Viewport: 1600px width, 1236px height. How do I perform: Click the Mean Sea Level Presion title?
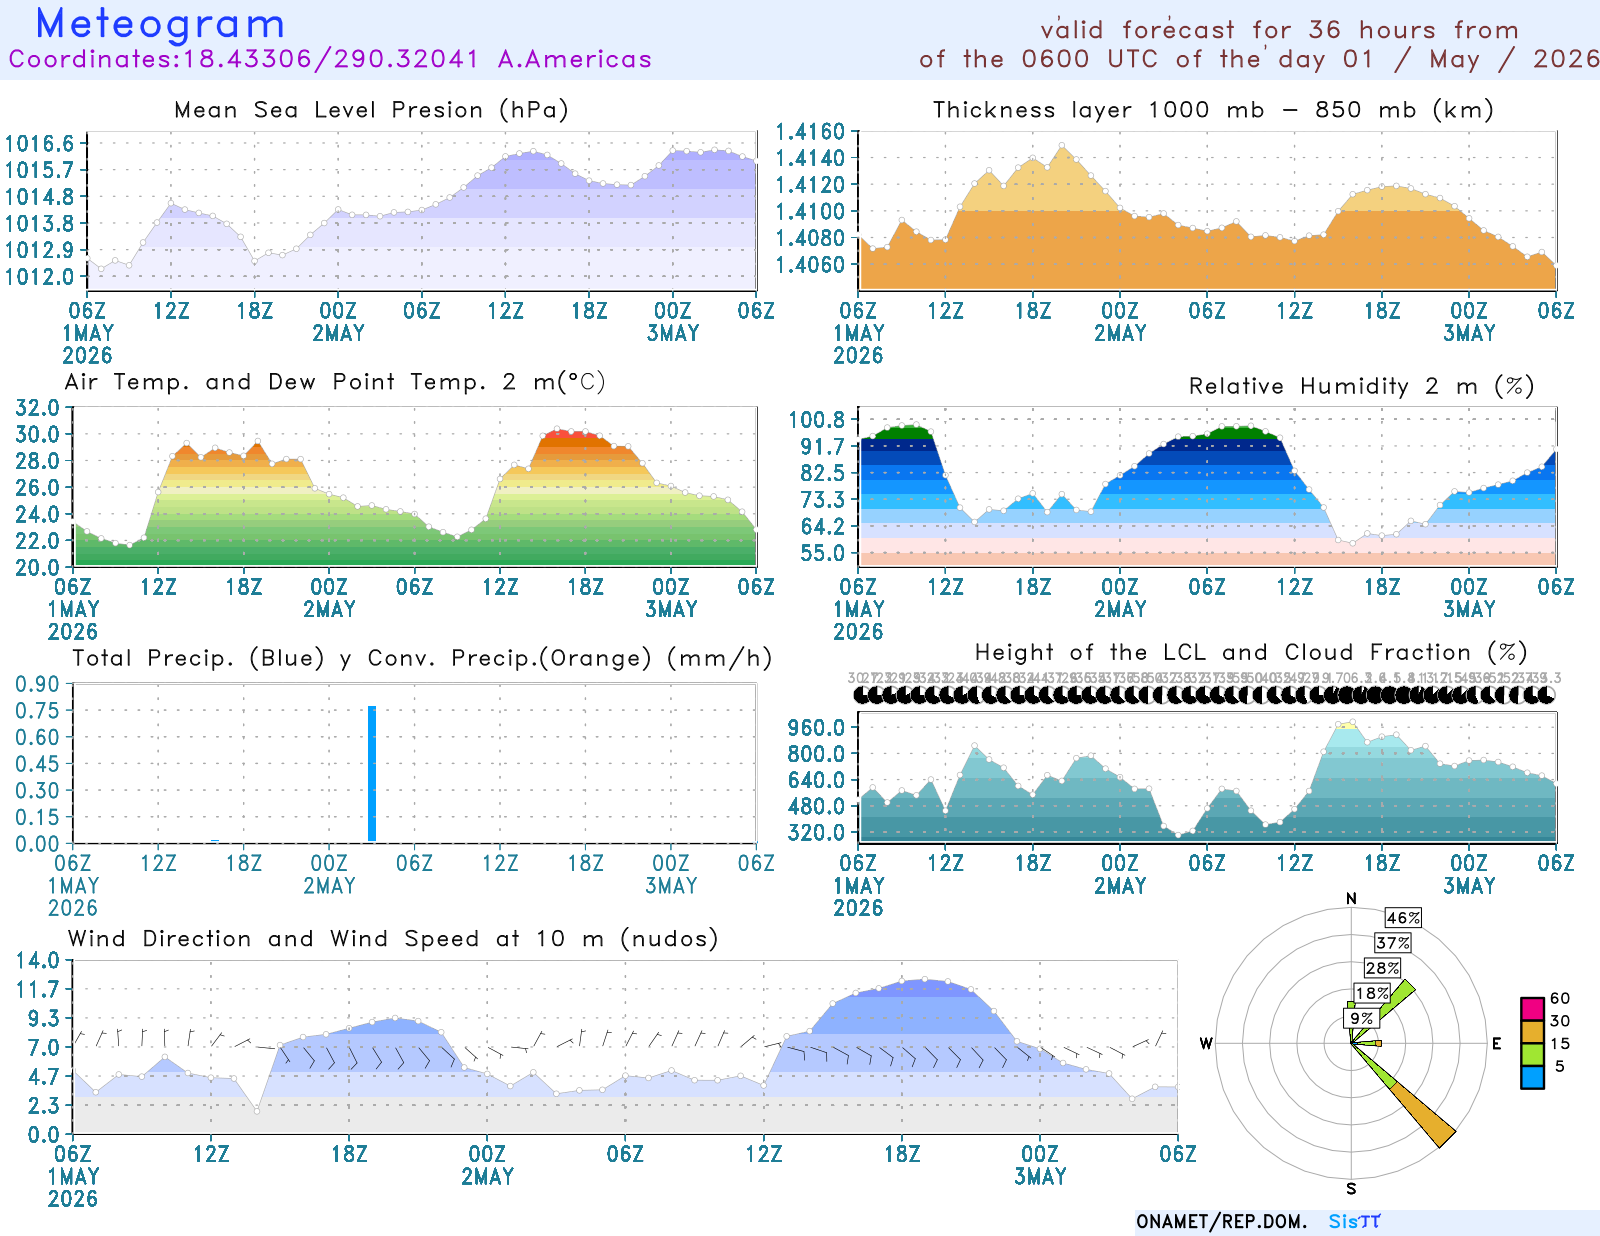[371, 110]
